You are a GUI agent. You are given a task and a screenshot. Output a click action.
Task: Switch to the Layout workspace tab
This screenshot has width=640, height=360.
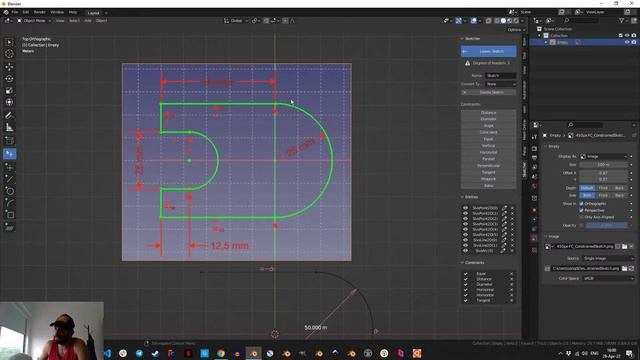(x=93, y=13)
